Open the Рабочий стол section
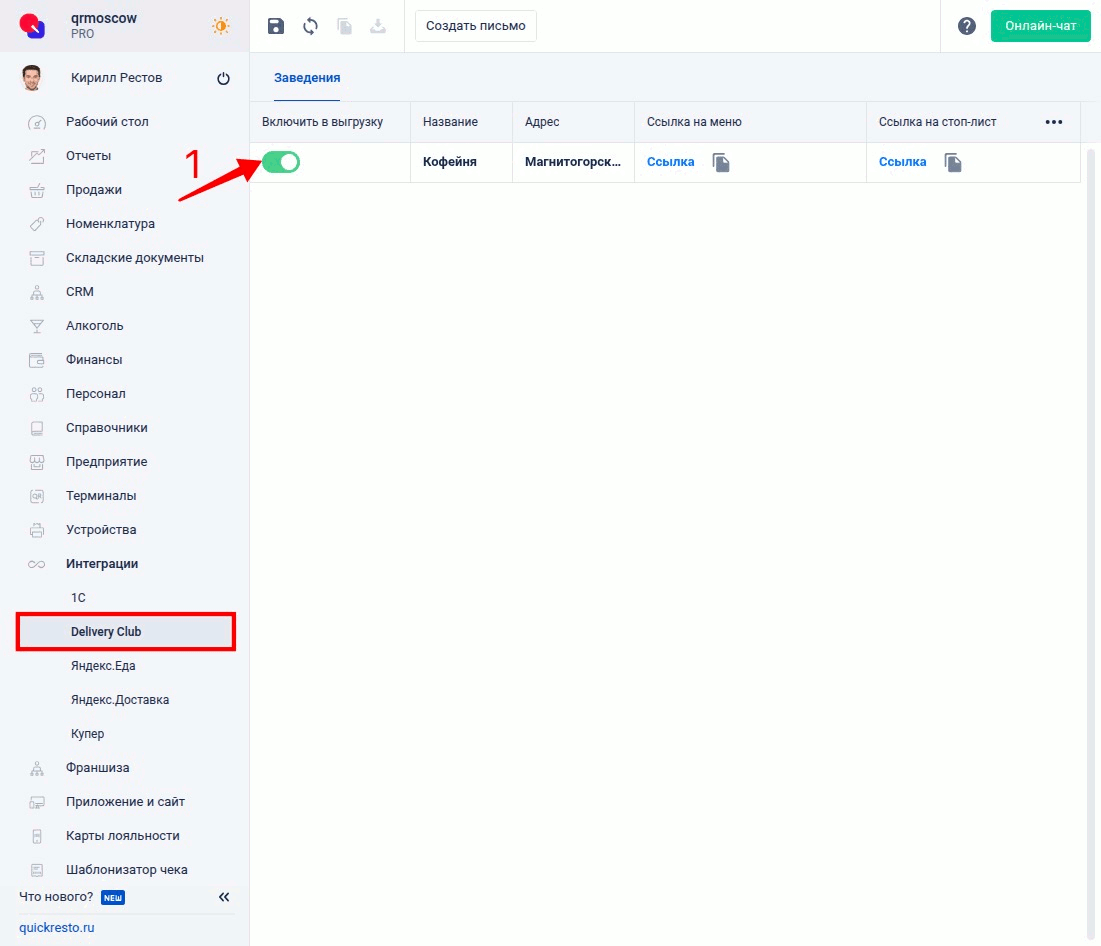1101x946 pixels. 107,122
